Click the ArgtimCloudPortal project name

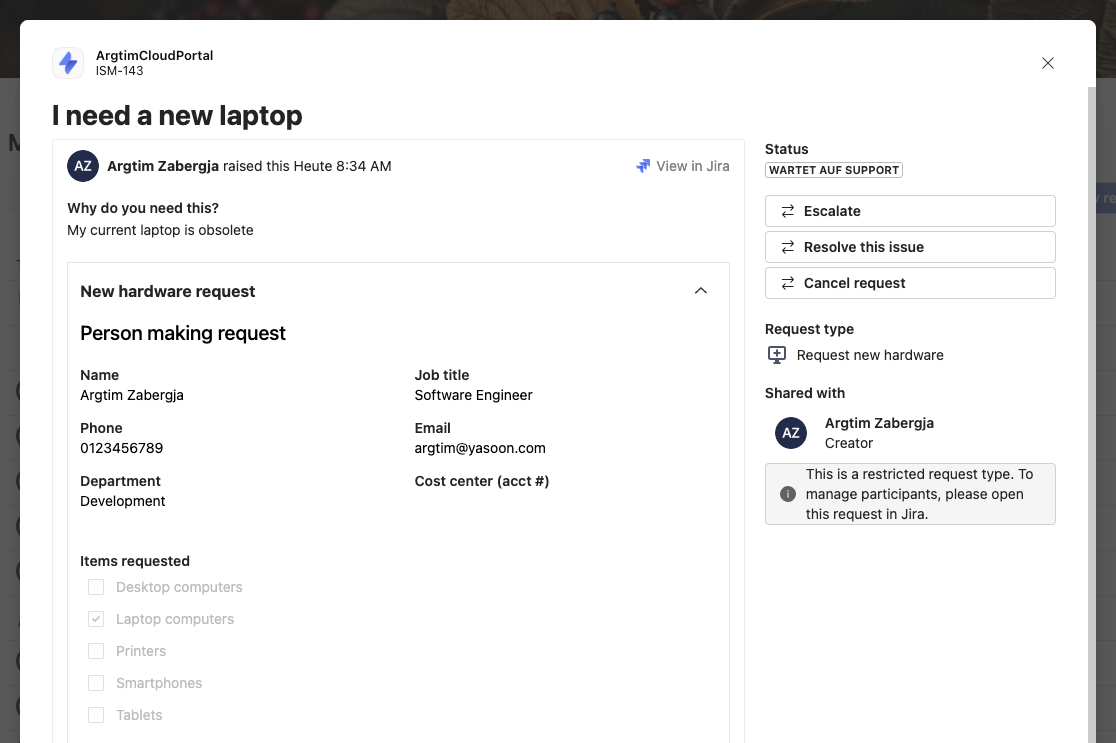[x=154, y=56]
